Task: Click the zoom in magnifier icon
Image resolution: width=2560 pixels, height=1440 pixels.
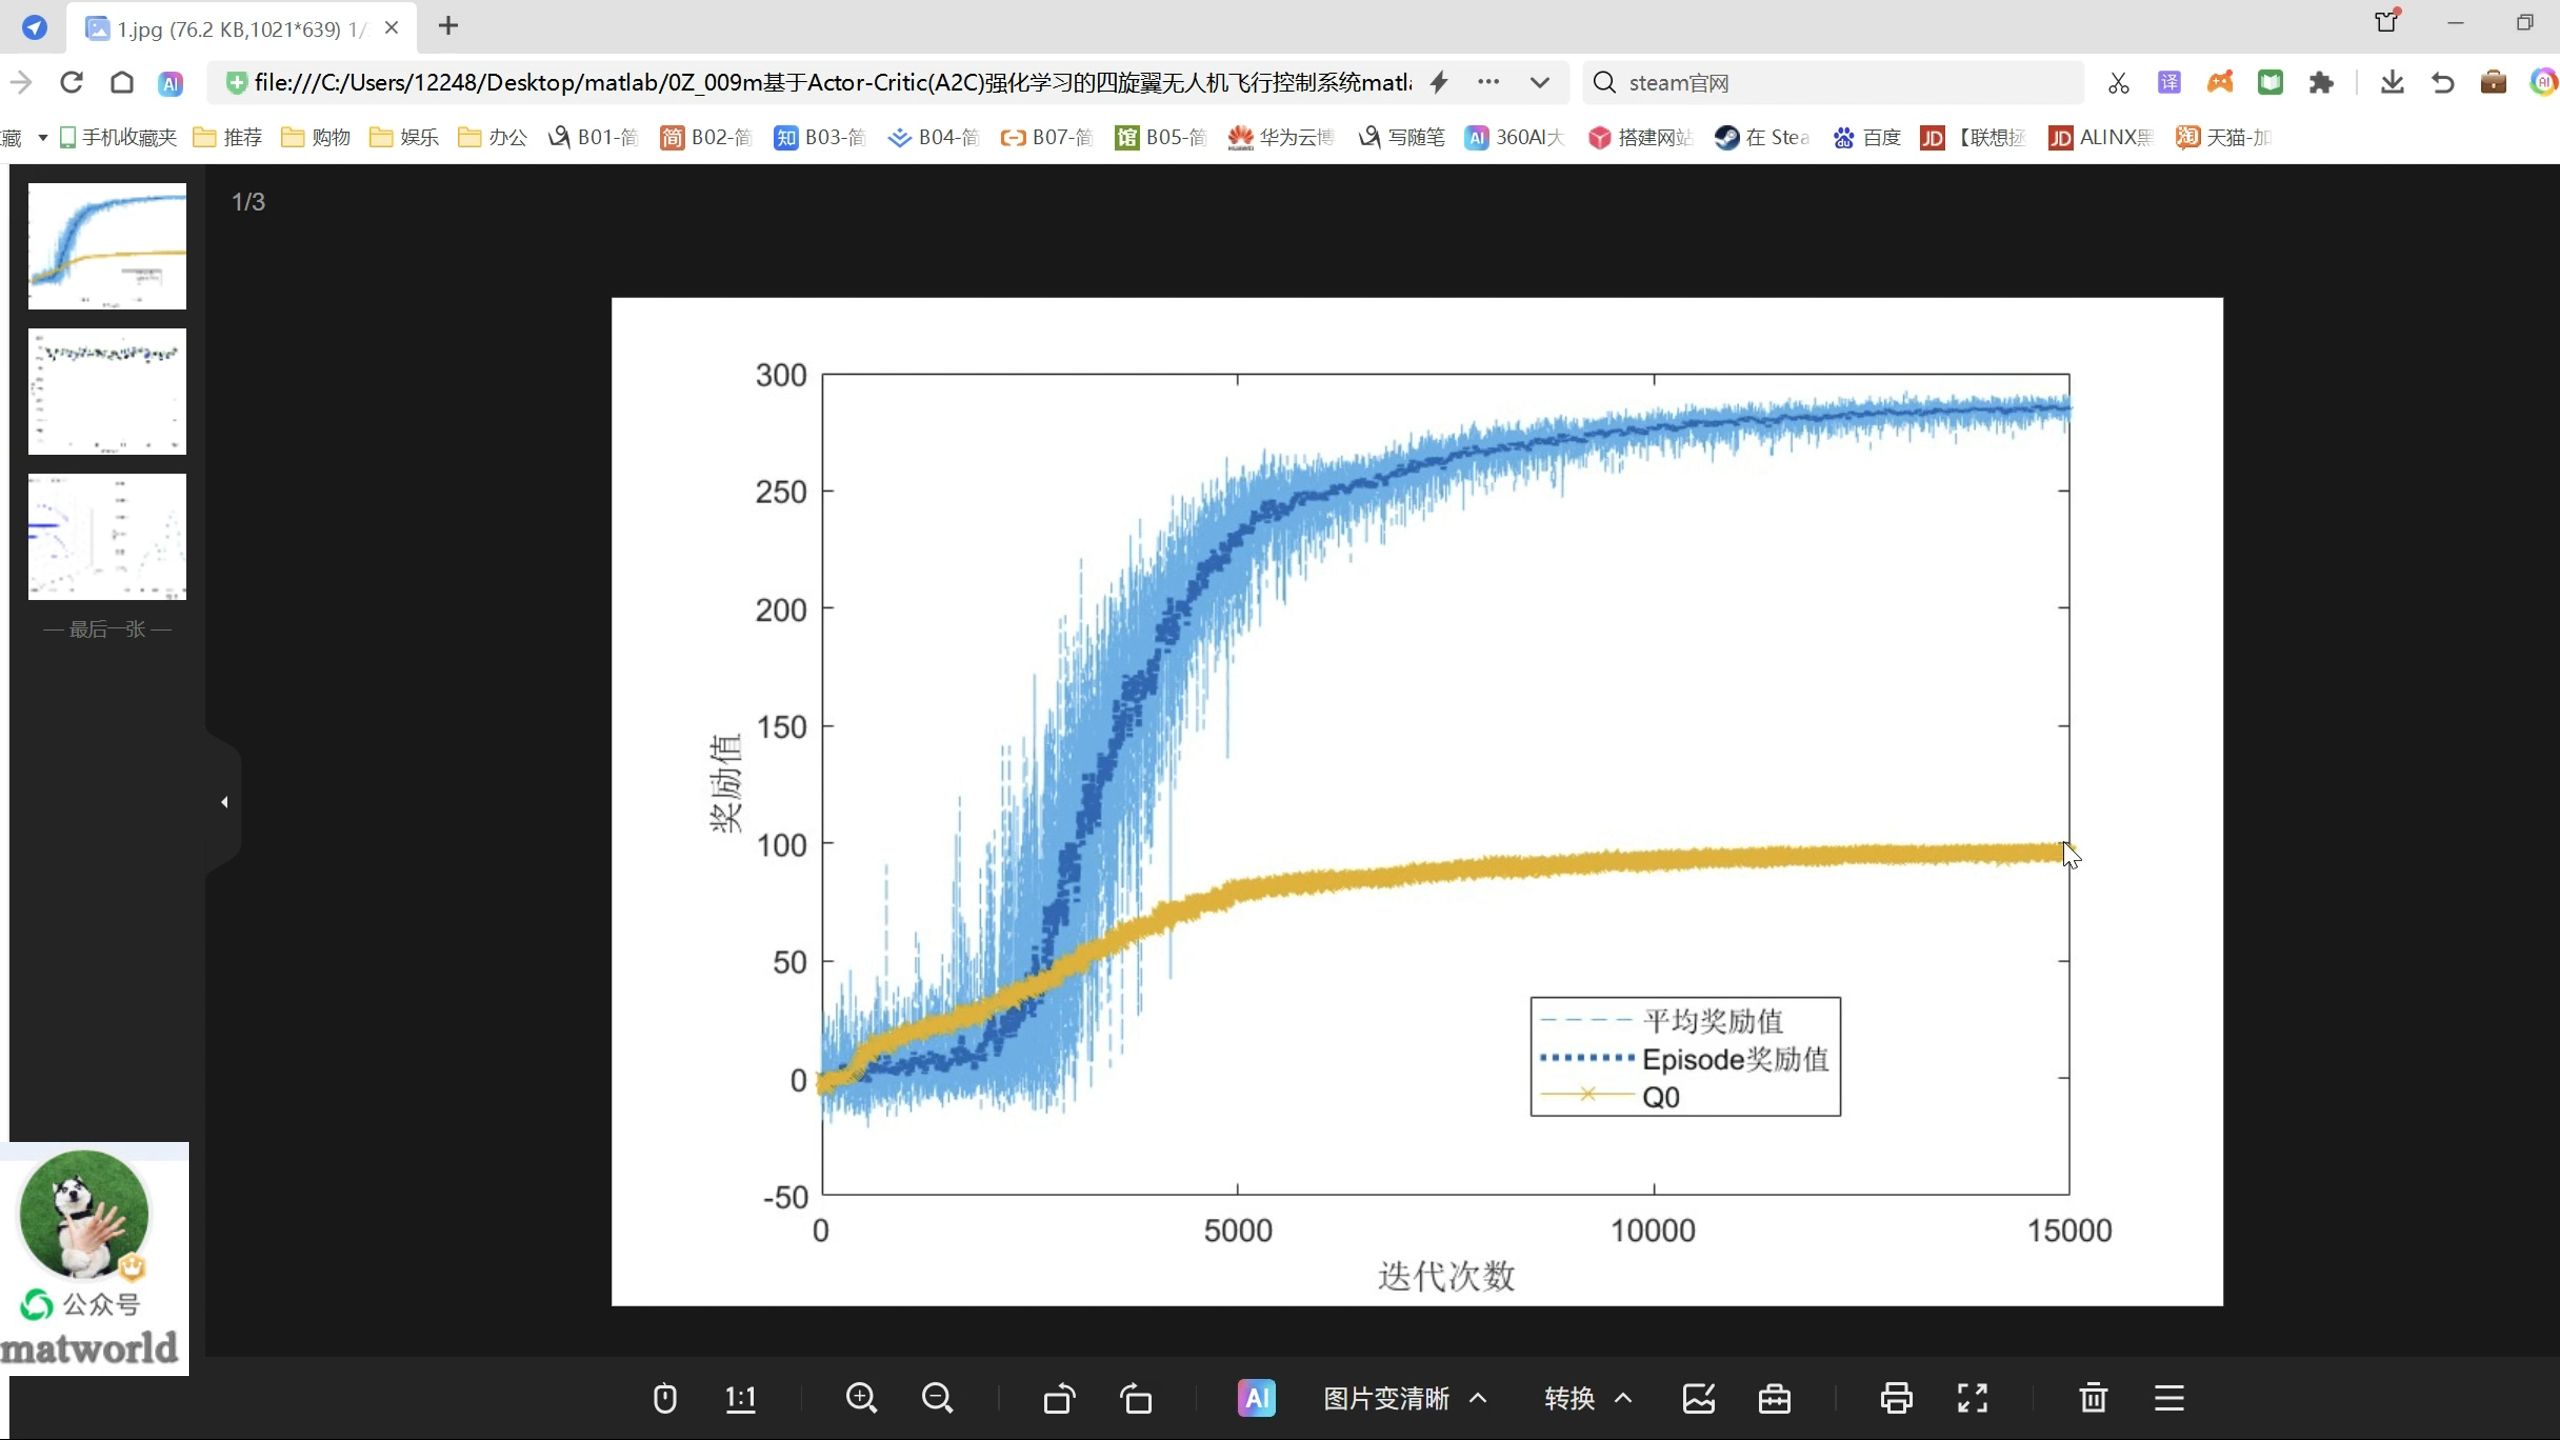Action: [861, 1398]
